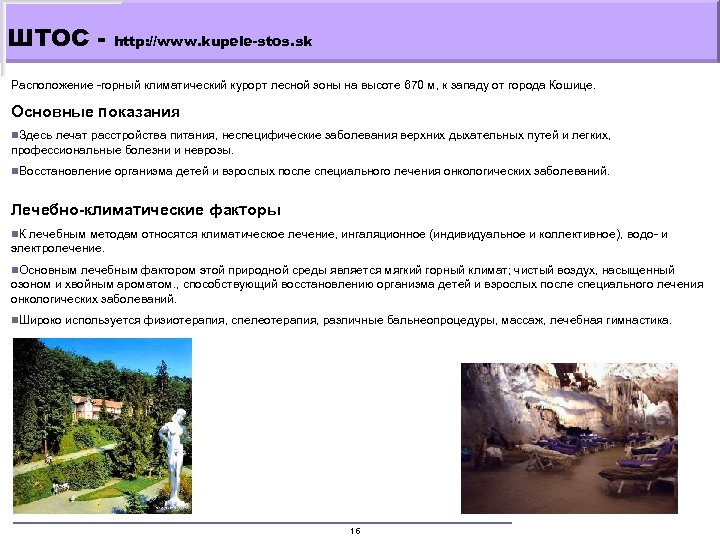The height and width of the screenshot is (540, 720).
Task: Open the http://www.kupele-stos.sk link
Action: point(213,41)
